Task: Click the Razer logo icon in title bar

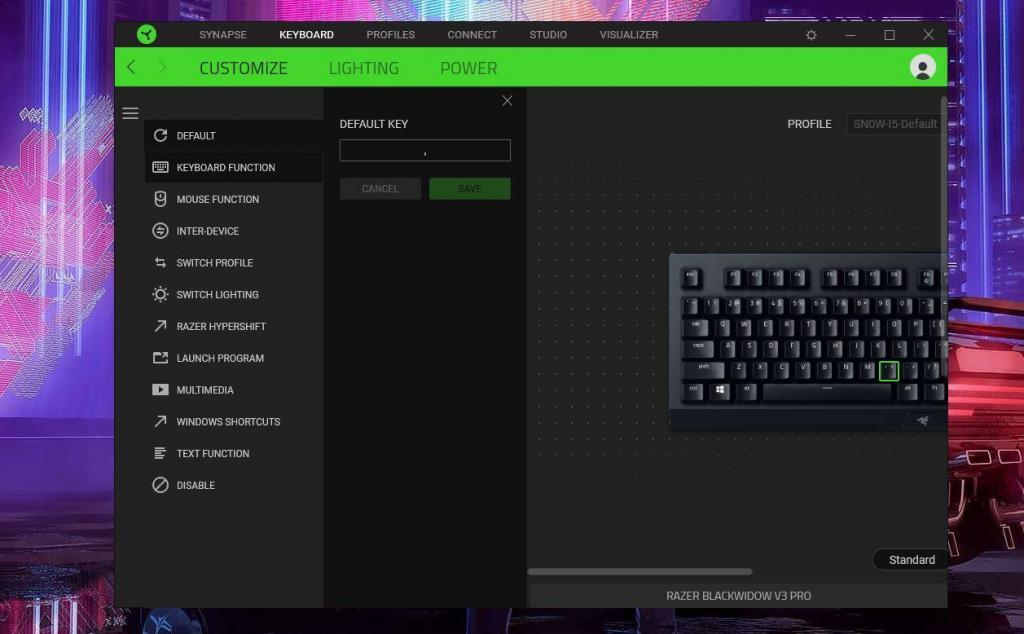Action: click(147, 34)
